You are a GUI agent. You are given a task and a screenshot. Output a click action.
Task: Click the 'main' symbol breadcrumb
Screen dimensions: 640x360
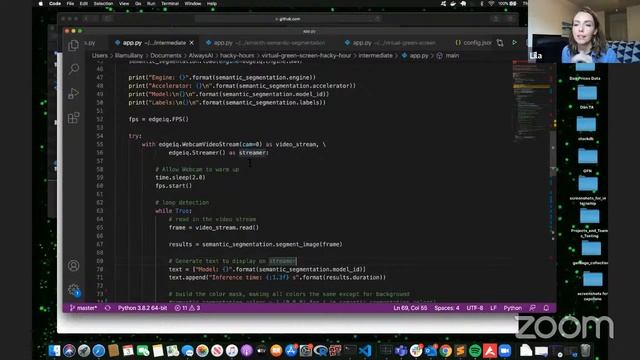tap(449, 56)
